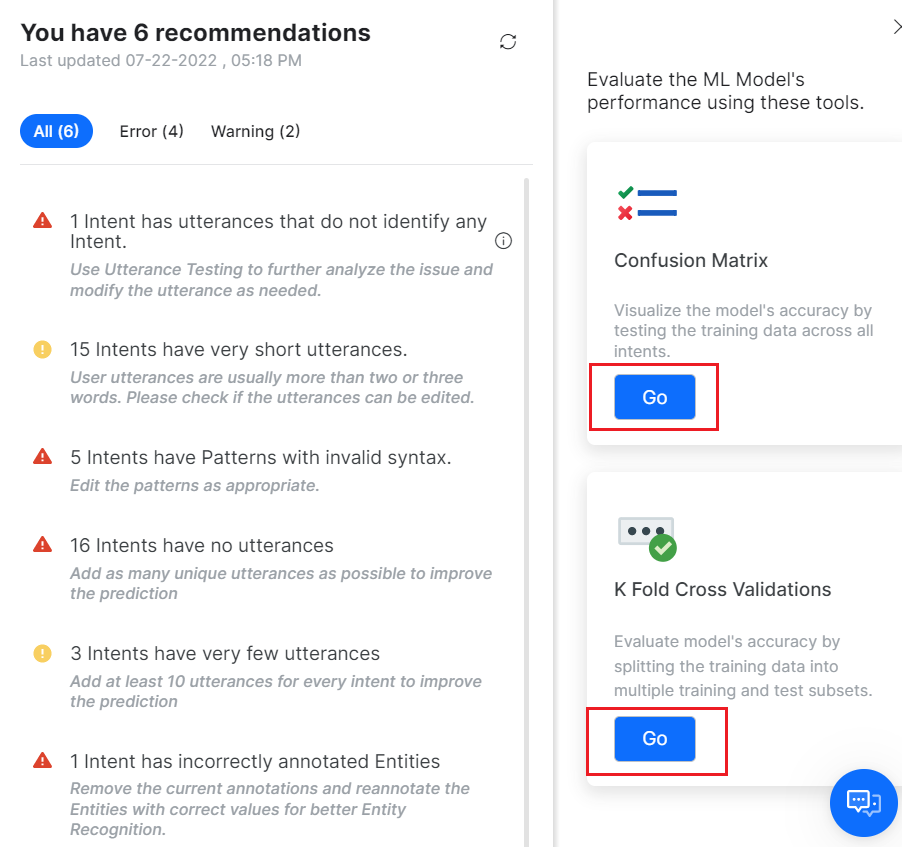Click the recommendations list scrollbar
The image size is (902, 847).
[527, 500]
